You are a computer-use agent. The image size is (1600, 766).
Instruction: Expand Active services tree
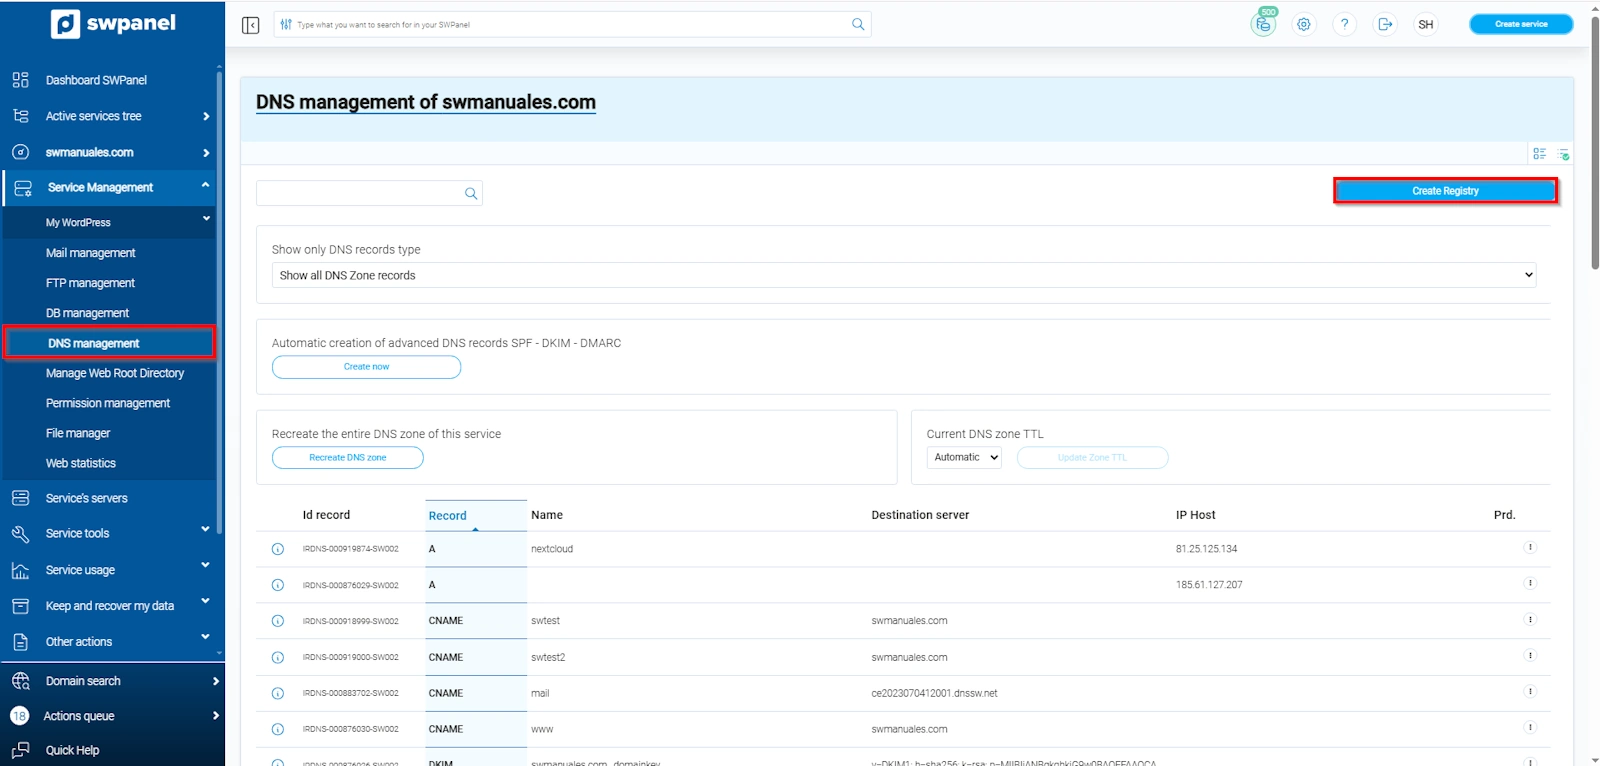click(206, 116)
